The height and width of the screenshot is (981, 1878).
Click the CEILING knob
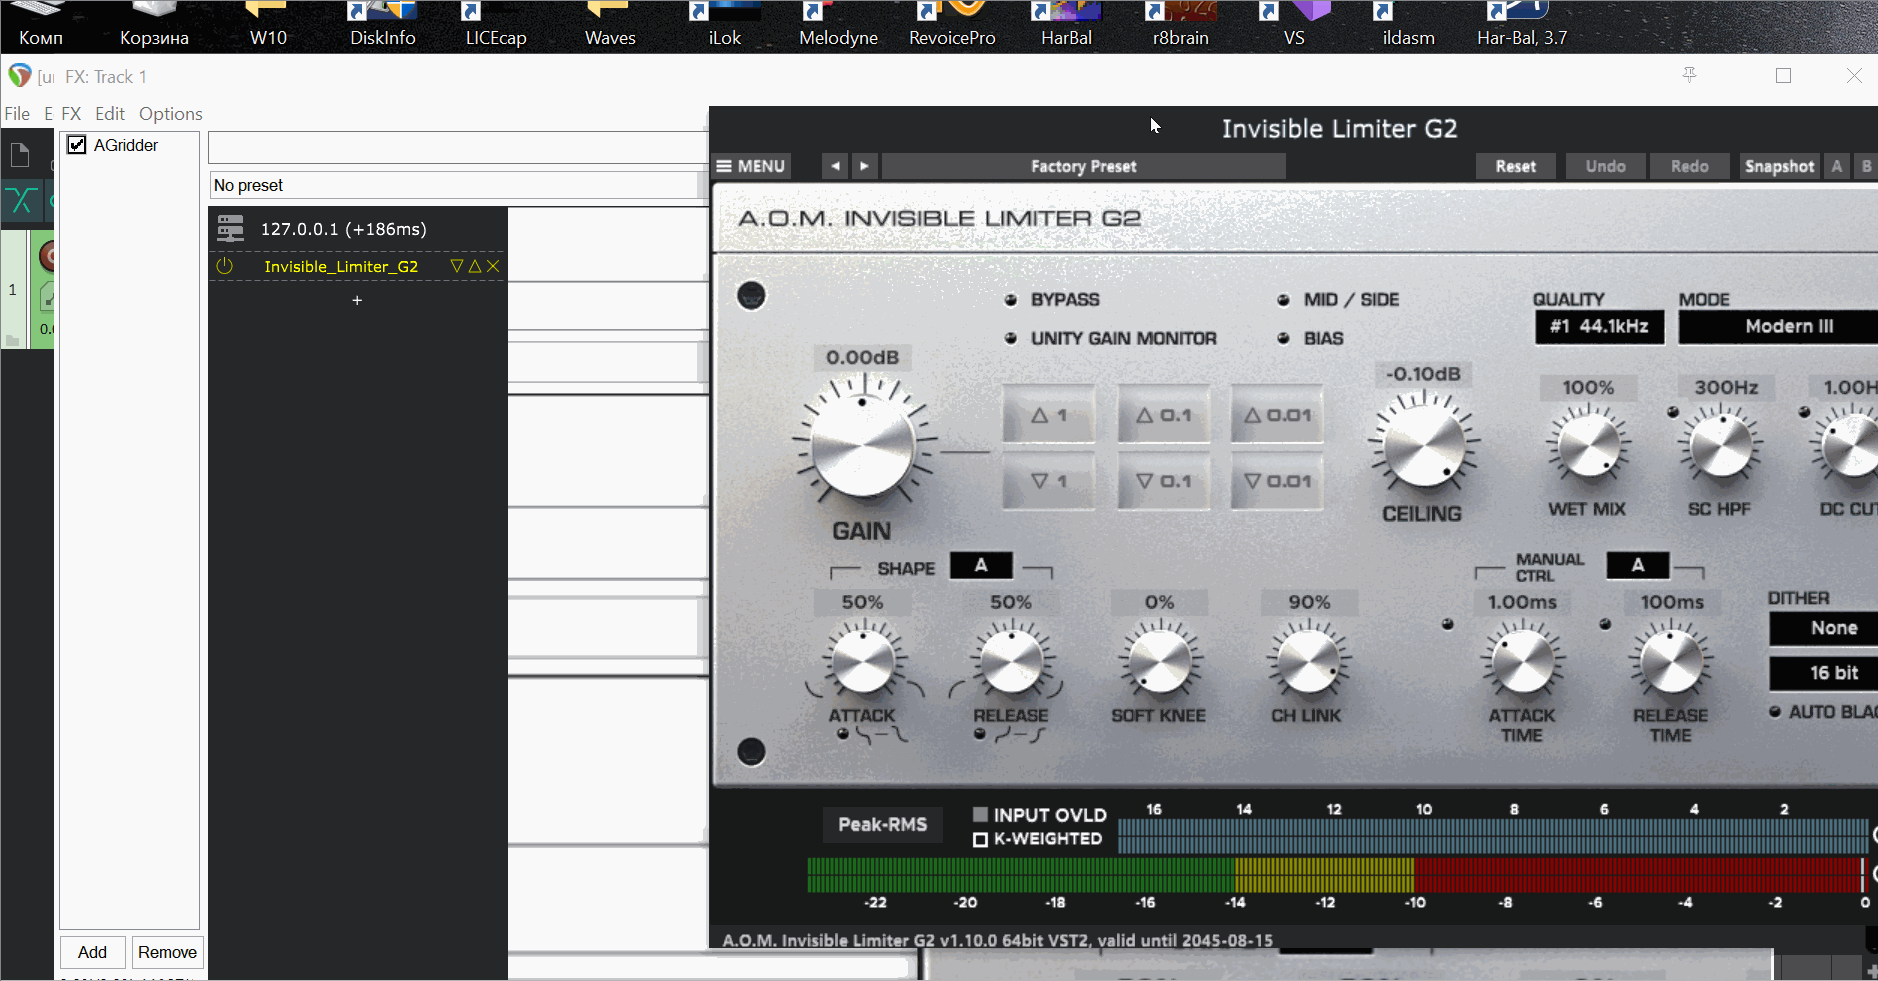click(1423, 446)
